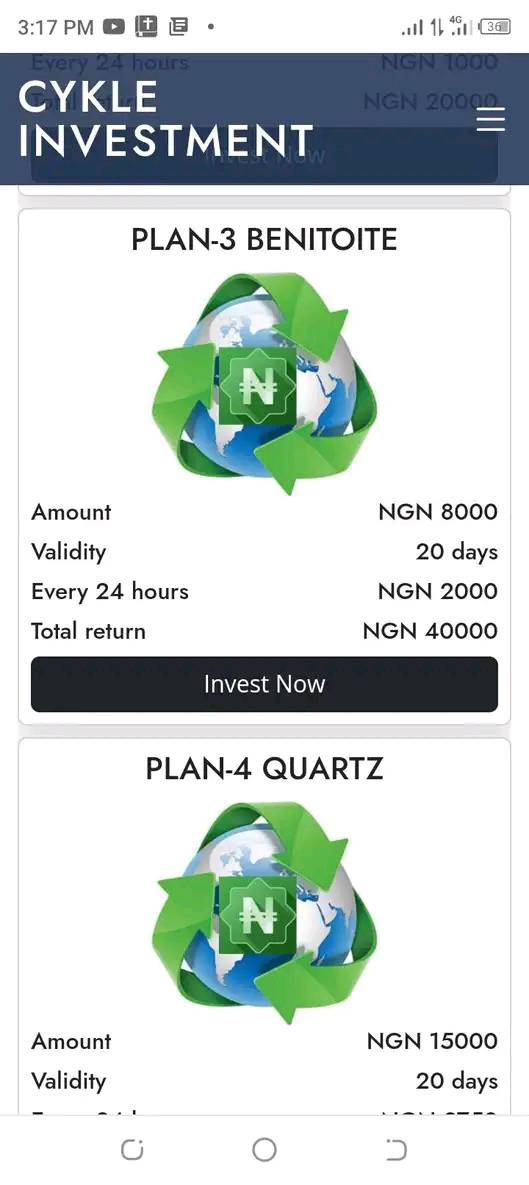Select the PLAN-4 QUARTZ heading

tap(264, 769)
